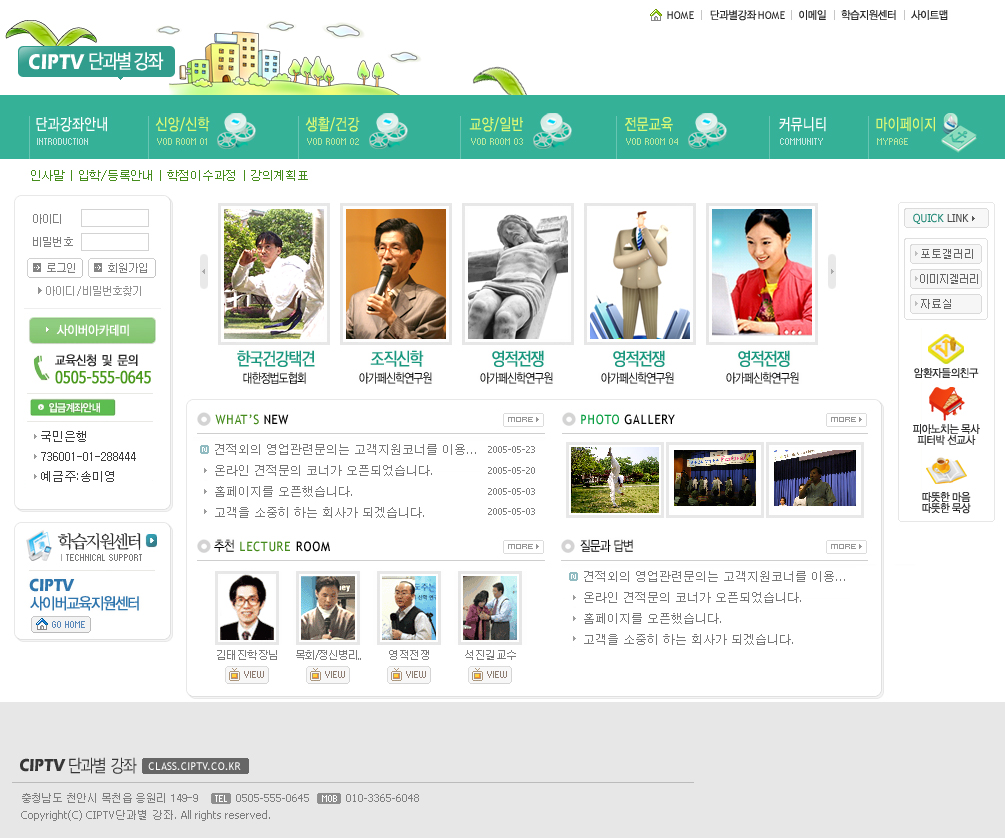
Task: Click the 아이디 input field
Action: coord(115,218)
